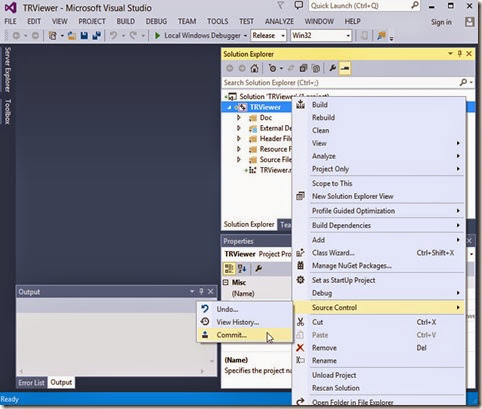Open the BUILD menu
482x409 pixels.
(126, 21)
